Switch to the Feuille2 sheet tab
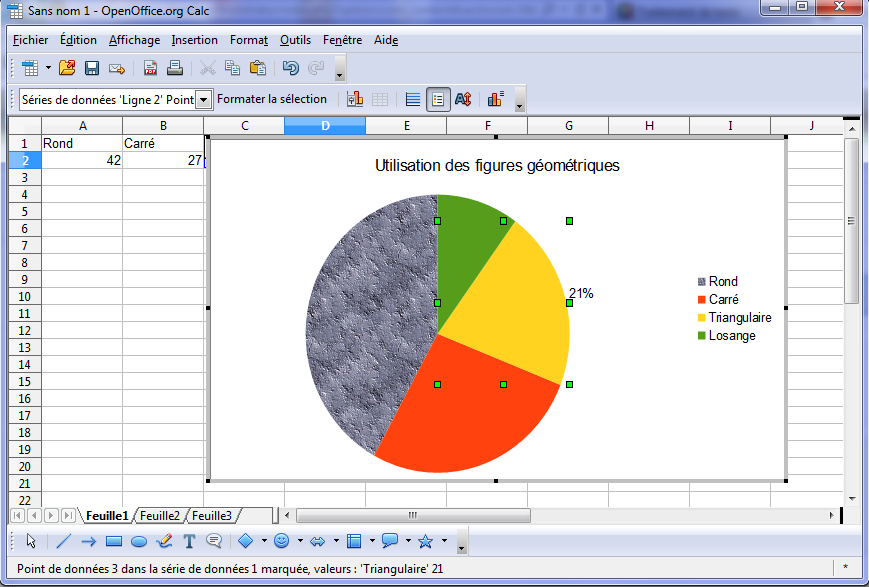The image size is (869, 587). coord(160,516)
